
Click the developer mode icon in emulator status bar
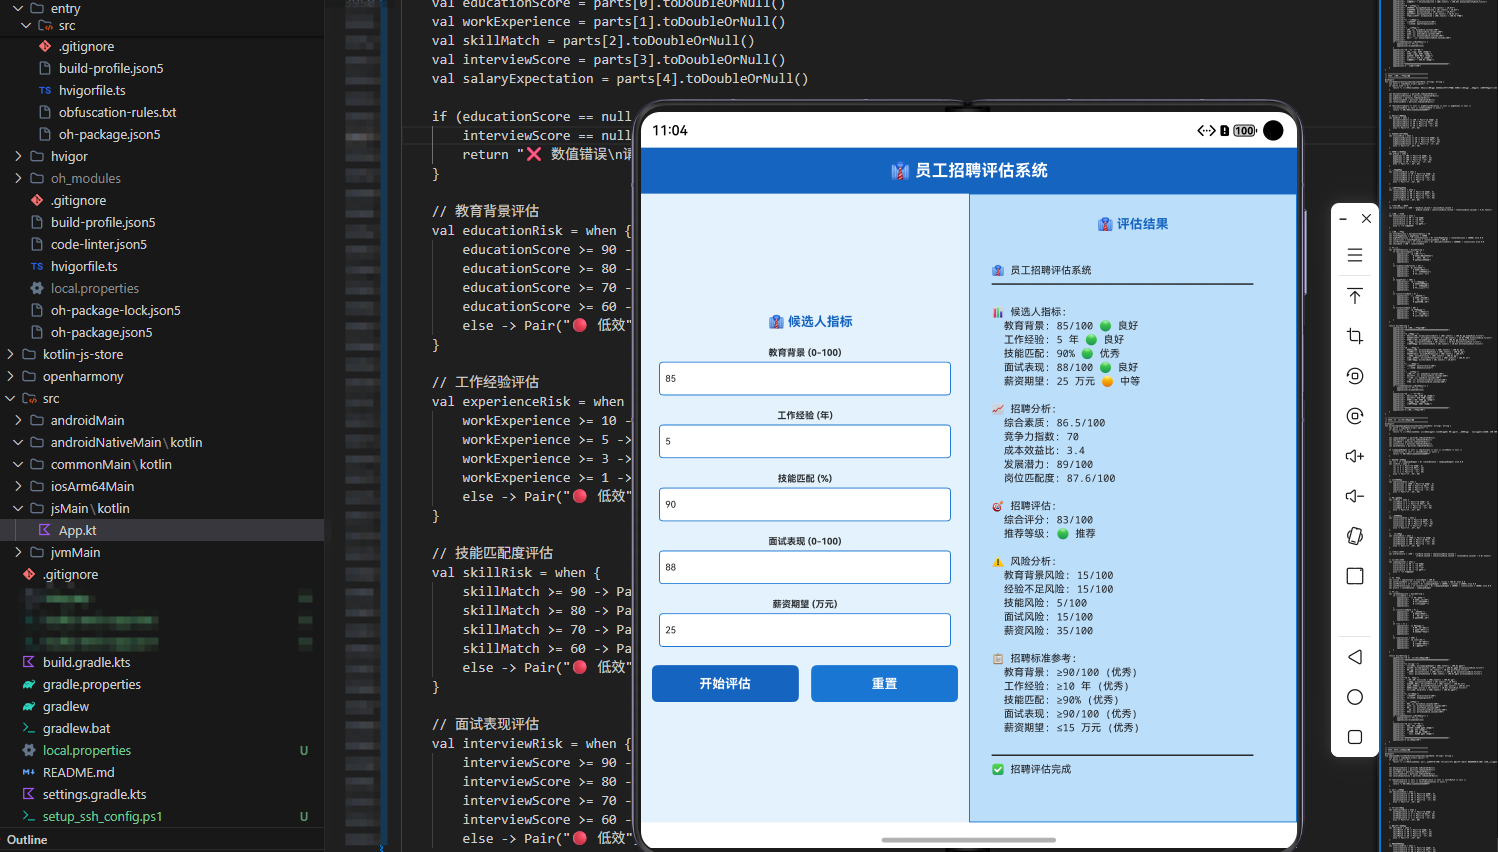pyautogui.click(x=1206, y=131)
